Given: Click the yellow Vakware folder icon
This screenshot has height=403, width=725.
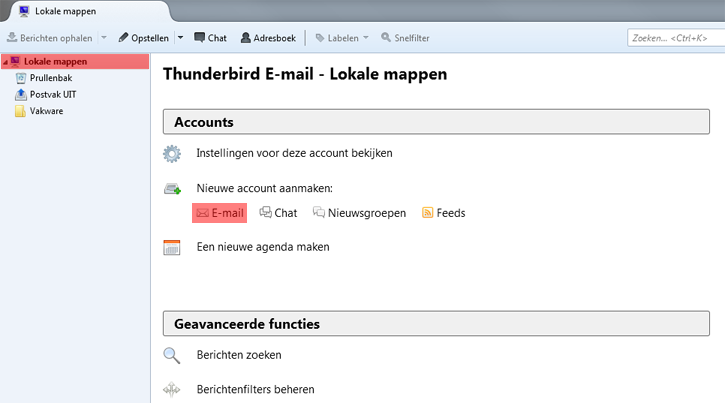Looking at the screenshot, I should pyautogui.click(x=20, y=111).
